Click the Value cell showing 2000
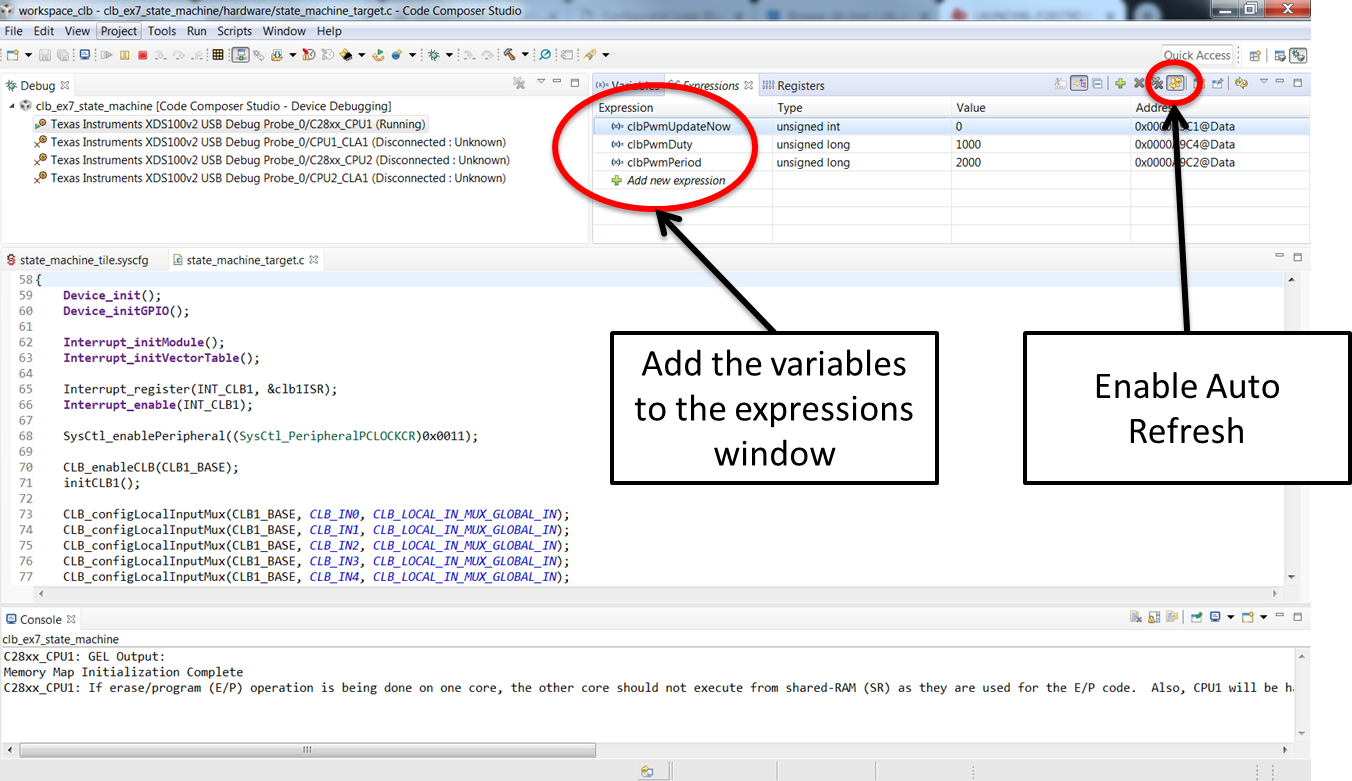Screen dimensions: 1352x781 [x=1040, y=163]
